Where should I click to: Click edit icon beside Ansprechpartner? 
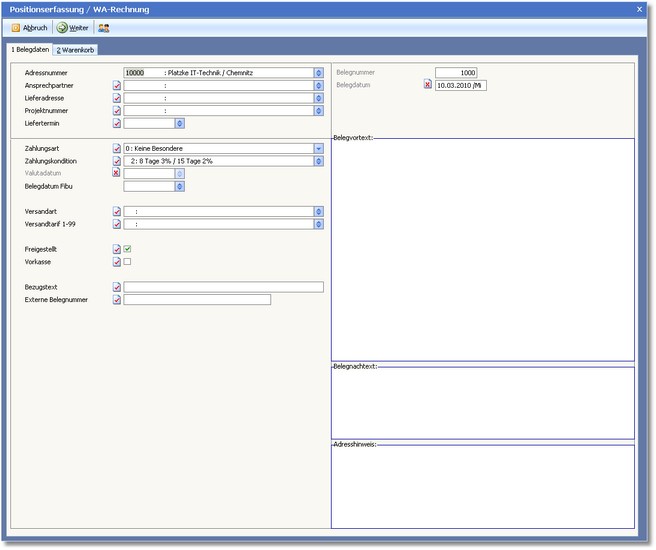coord(117,86)
